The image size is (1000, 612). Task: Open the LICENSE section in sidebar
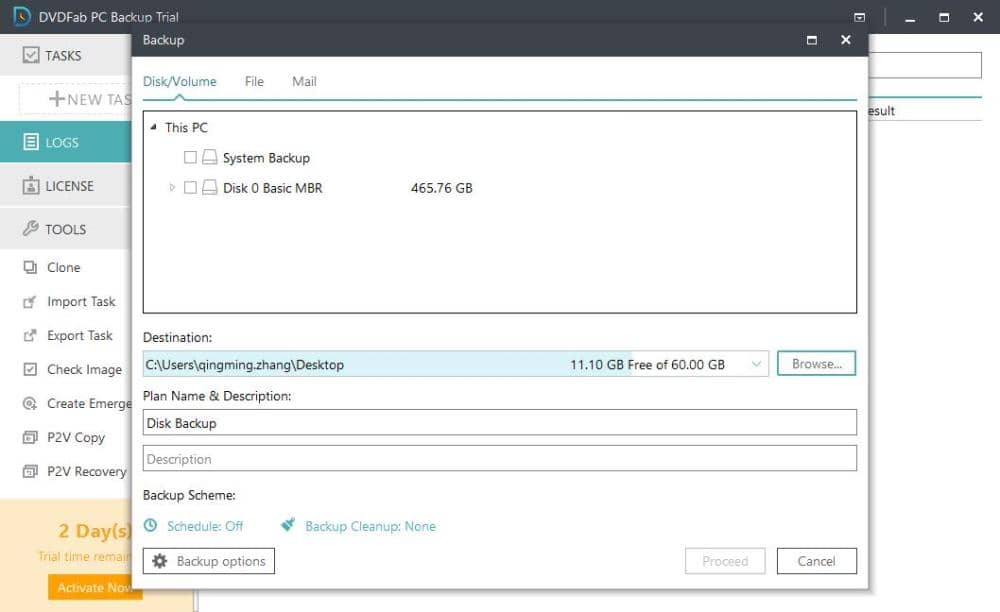[66, 186]
